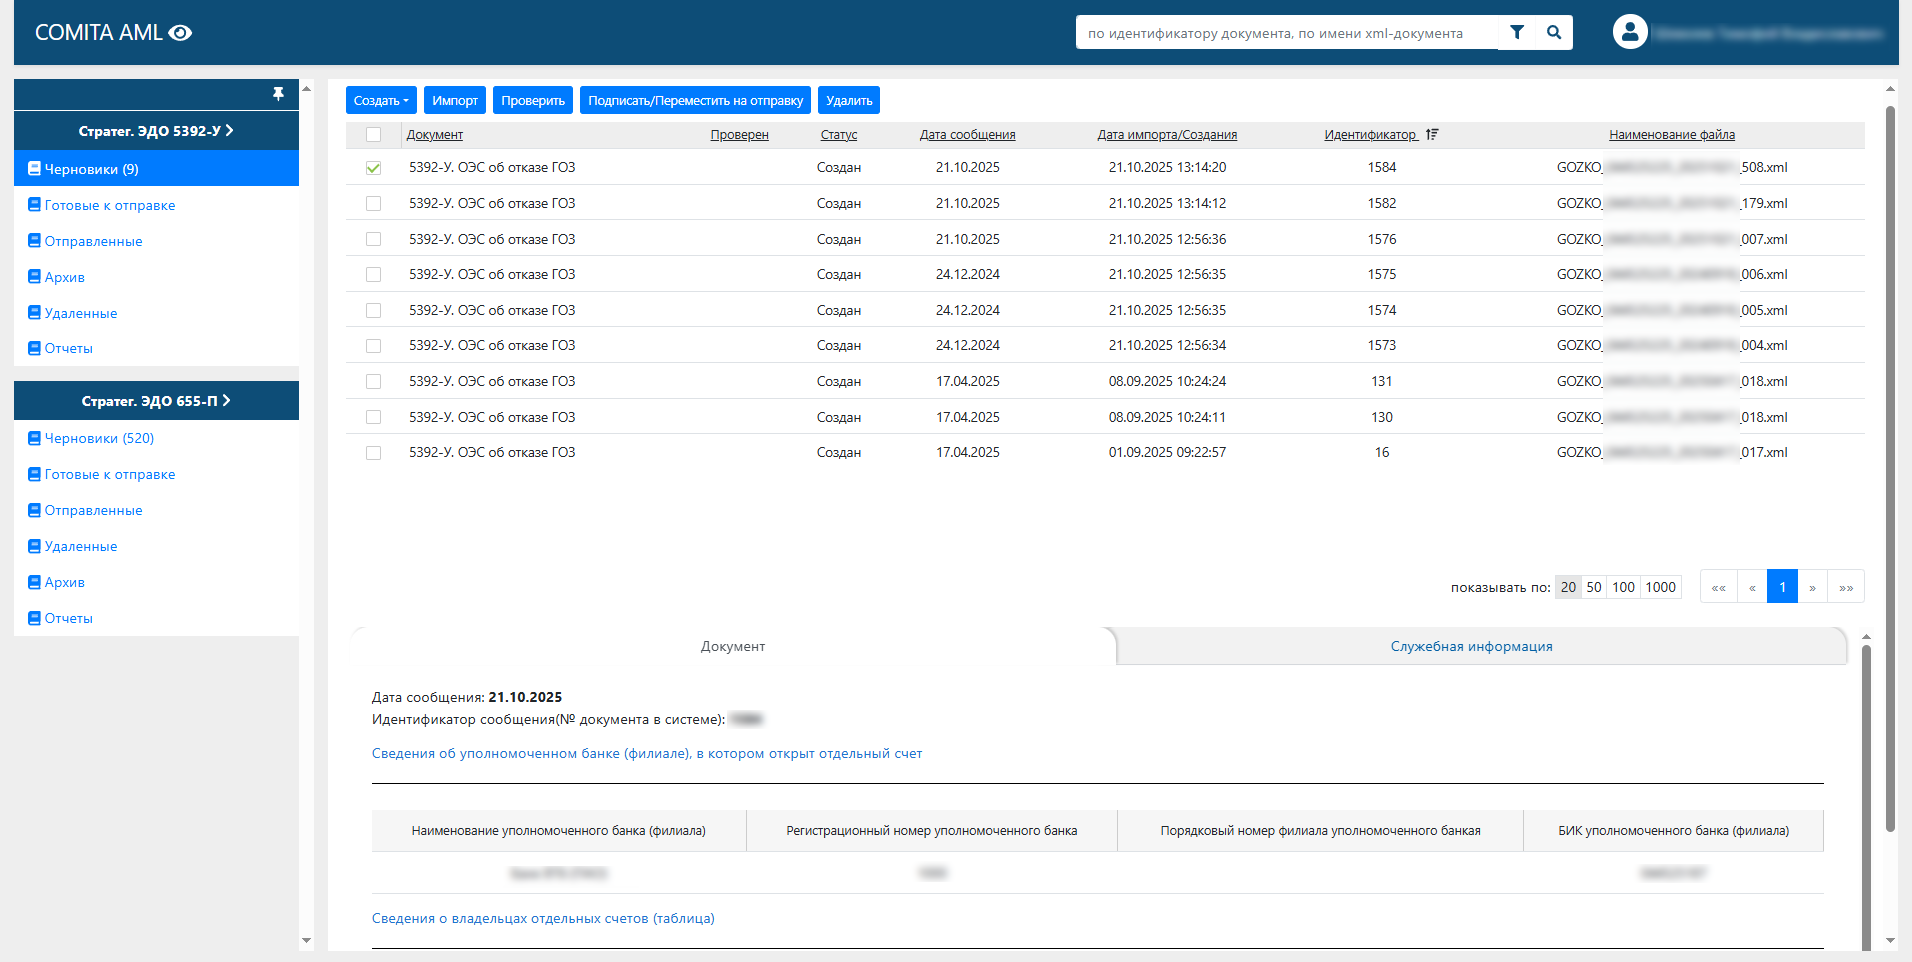Click the pin icon in sidebar header
Image resolution: width=1912 pixels, height=962 pixels.
pos(278,94)
